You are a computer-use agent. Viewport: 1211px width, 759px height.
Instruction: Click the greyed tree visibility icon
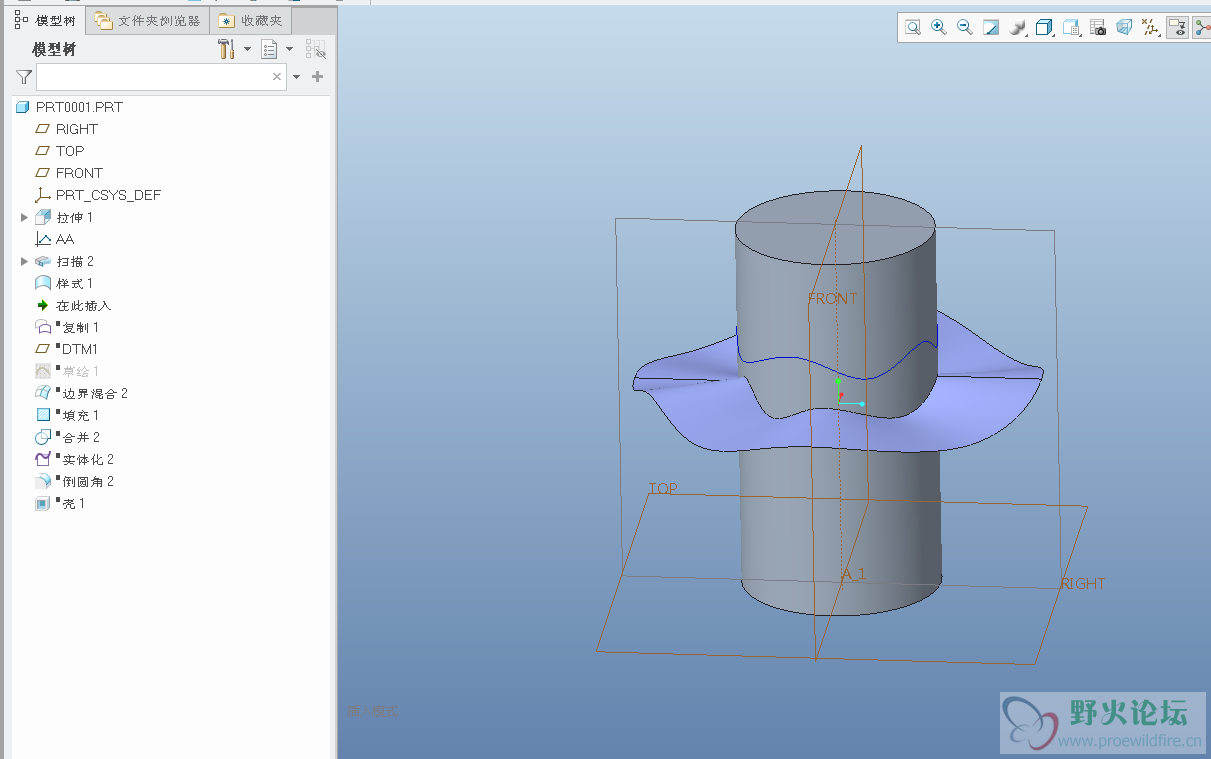pyautogui.click(x=316, y=49)
